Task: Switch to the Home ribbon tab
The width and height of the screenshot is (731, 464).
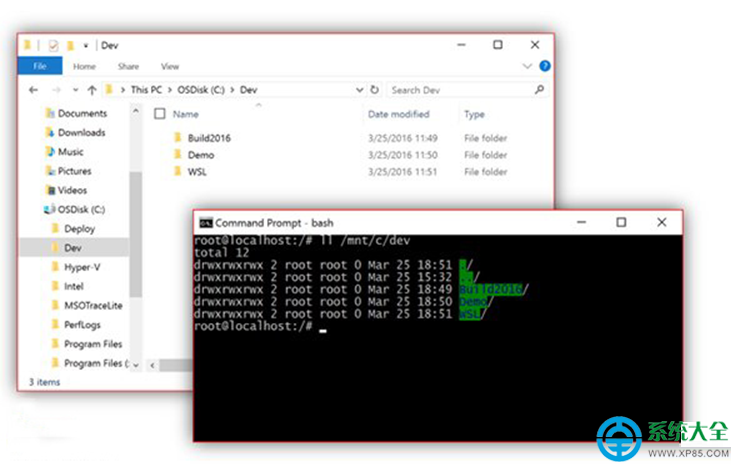Action: click(84, 67)
